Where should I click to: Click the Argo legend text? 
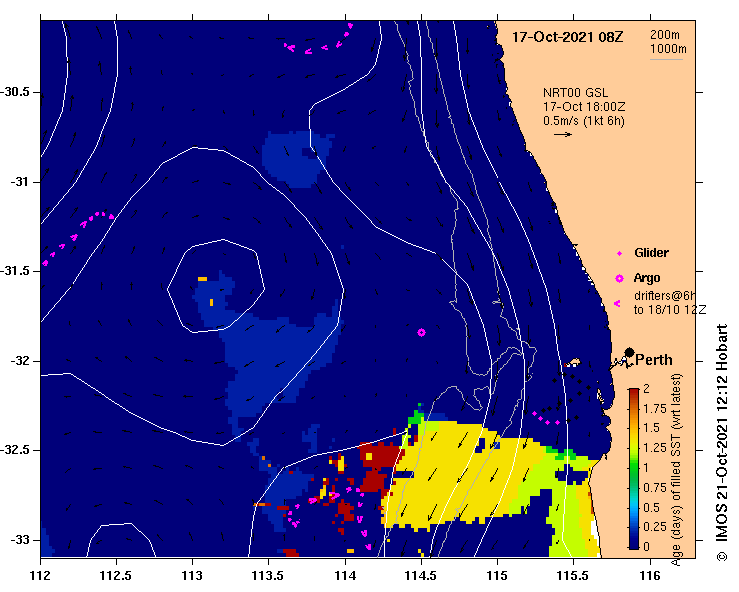647,278
